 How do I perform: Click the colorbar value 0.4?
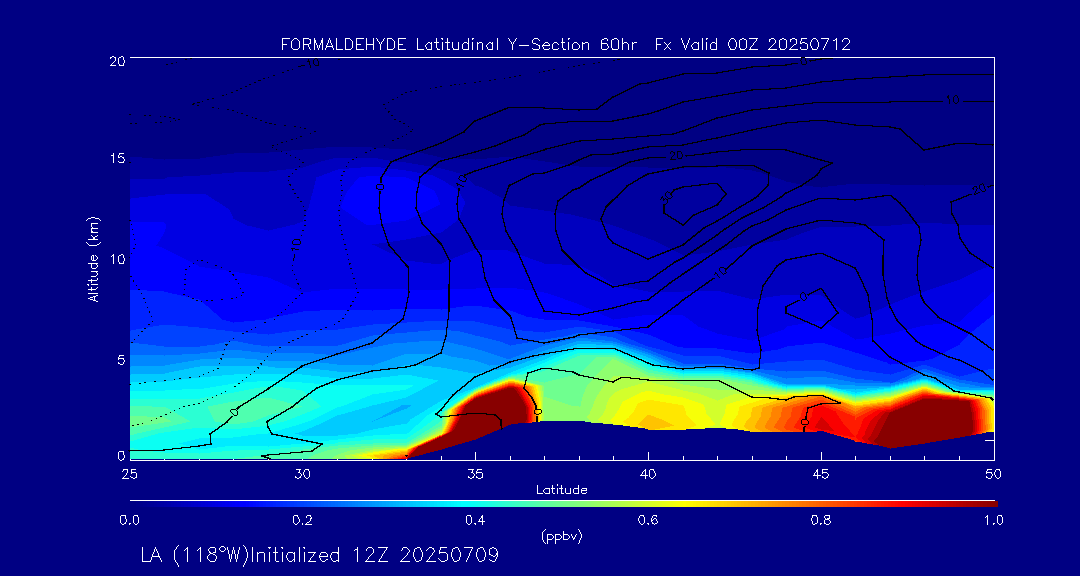click(475, 520)
